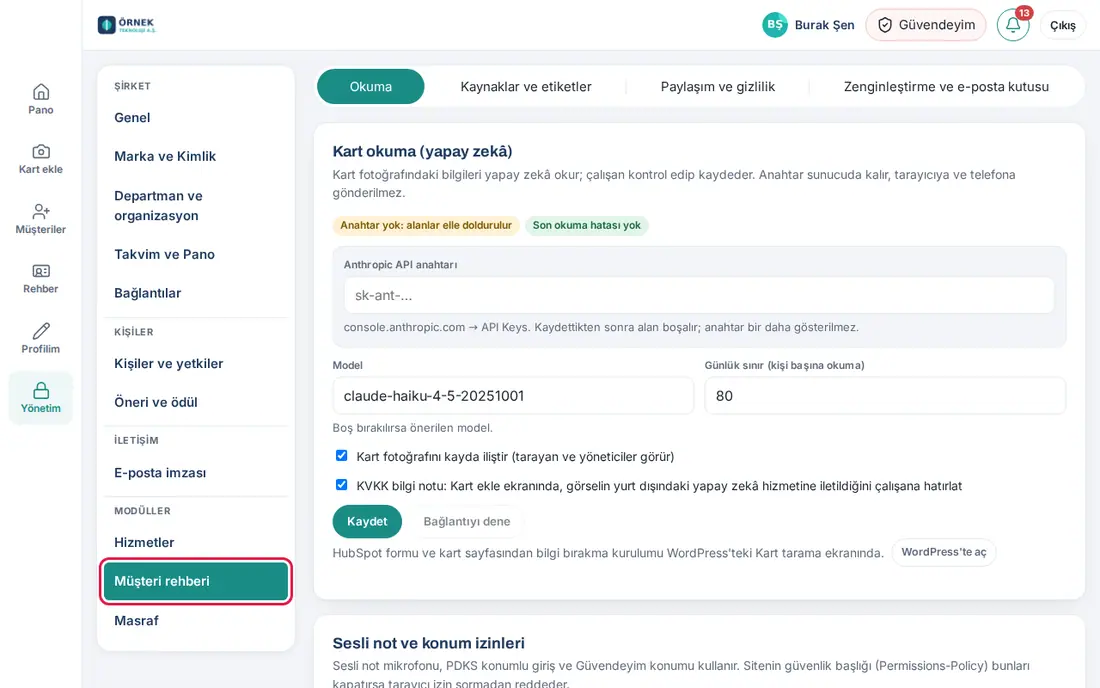The height and width of the screenshot is (688, 1100).
Task: Open Müşteriler via the person-plus icon
Action: (x=41, y=211)
